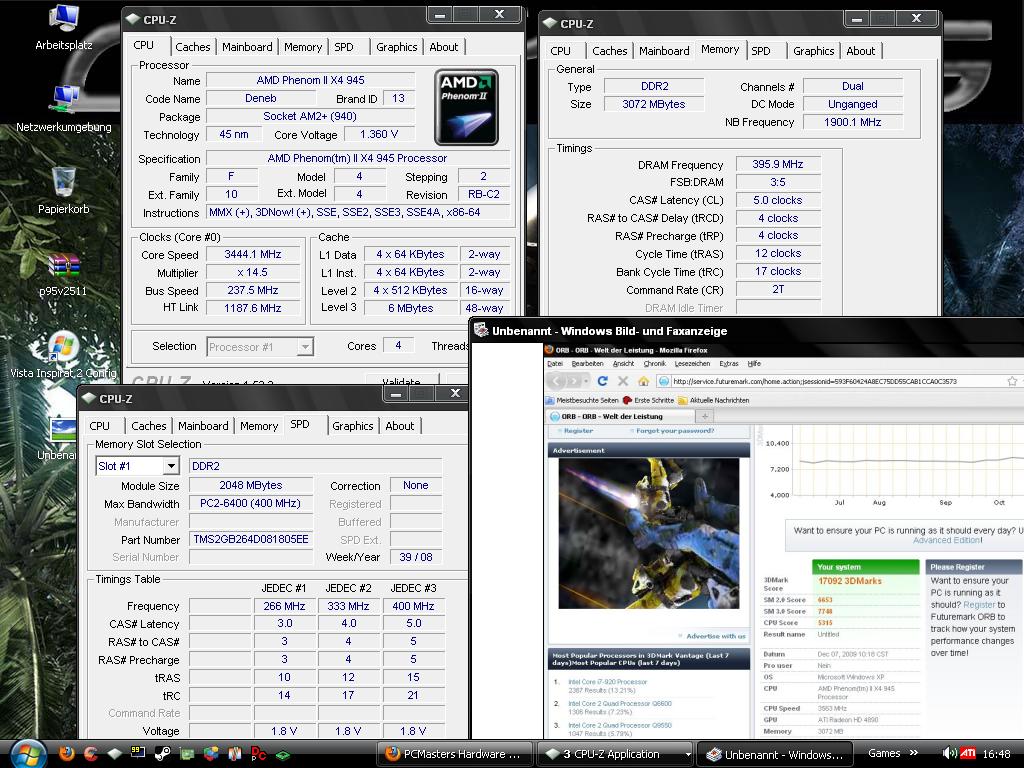Click the Command Rate value 2T
The width and height of the screenshot is (1024, 768).
(778, 289)
